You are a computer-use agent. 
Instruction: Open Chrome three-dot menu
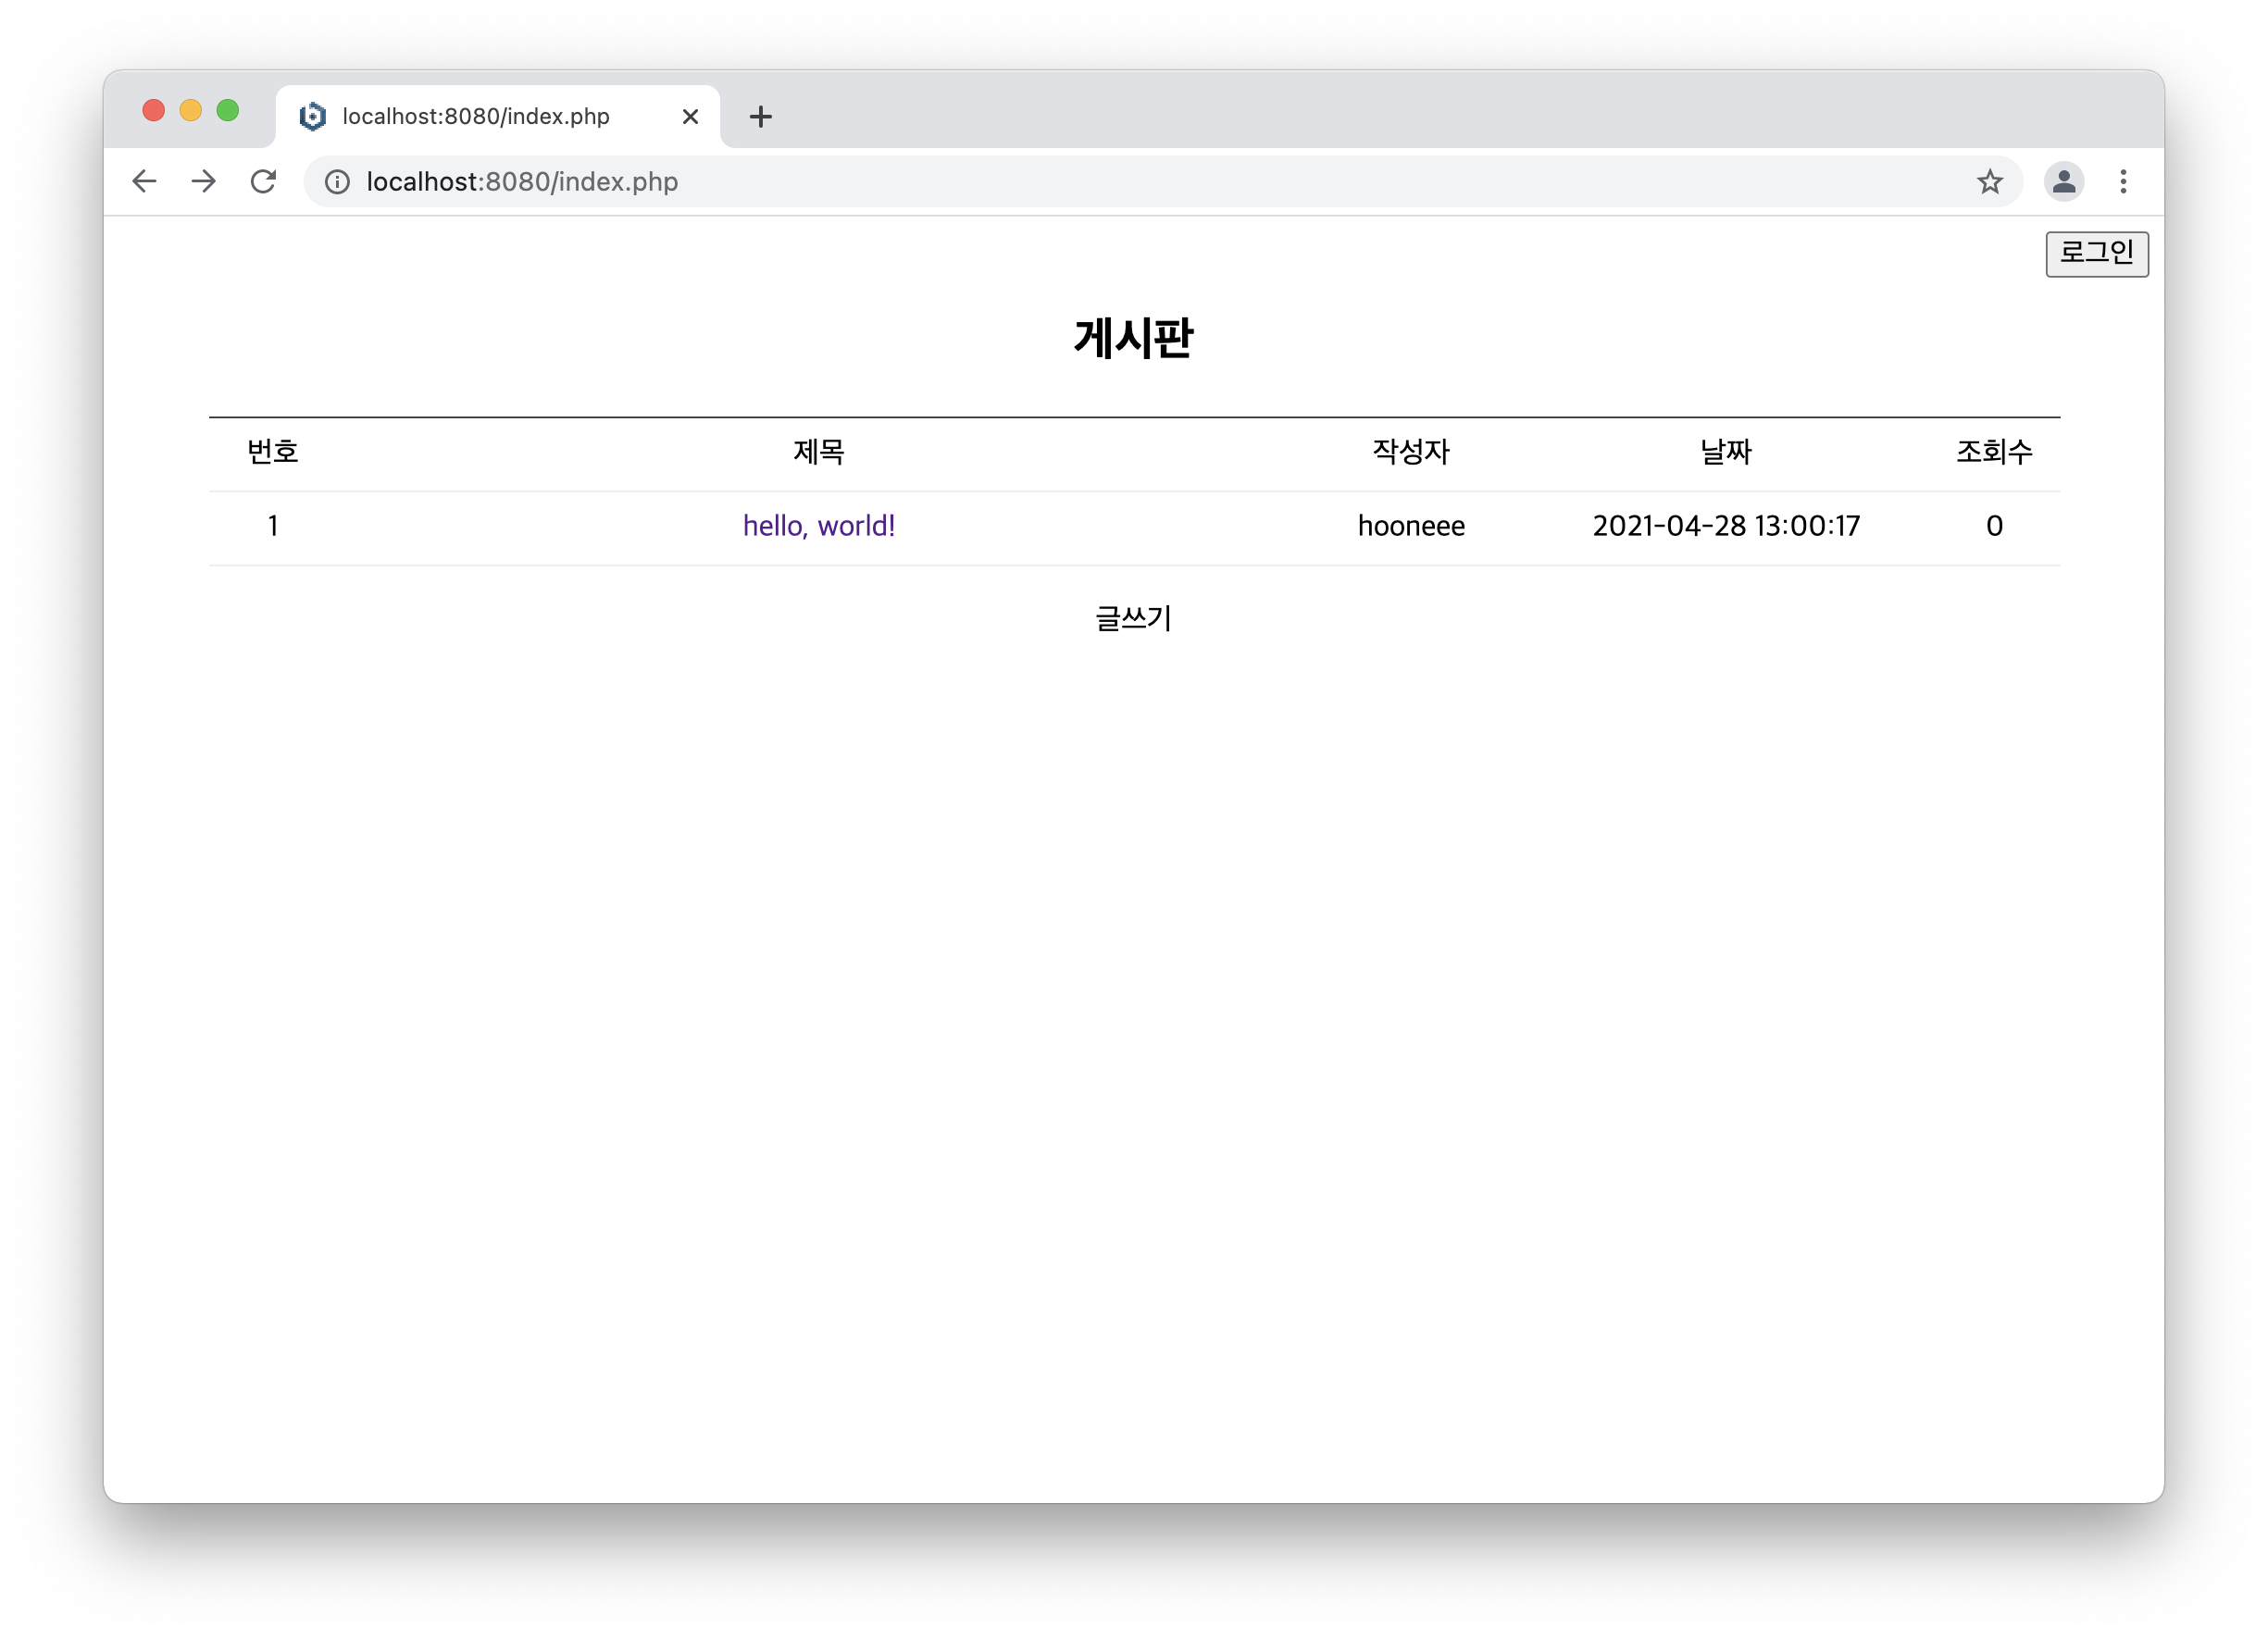pos(2123,181)
